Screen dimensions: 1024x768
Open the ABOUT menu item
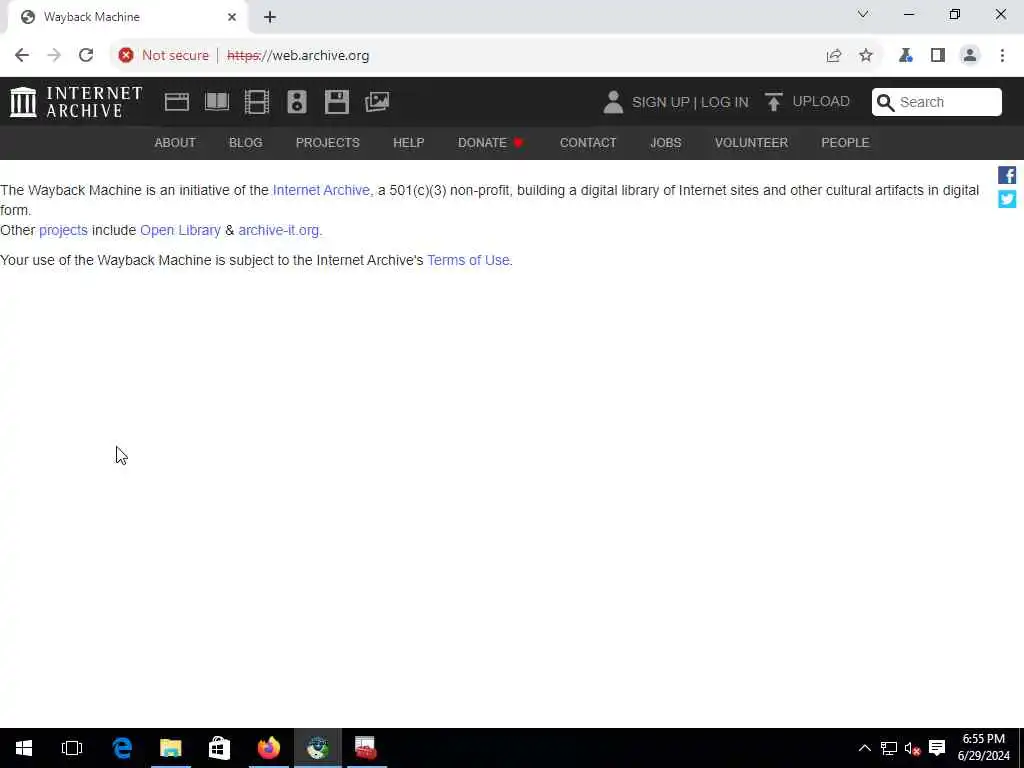pos(175,142)
